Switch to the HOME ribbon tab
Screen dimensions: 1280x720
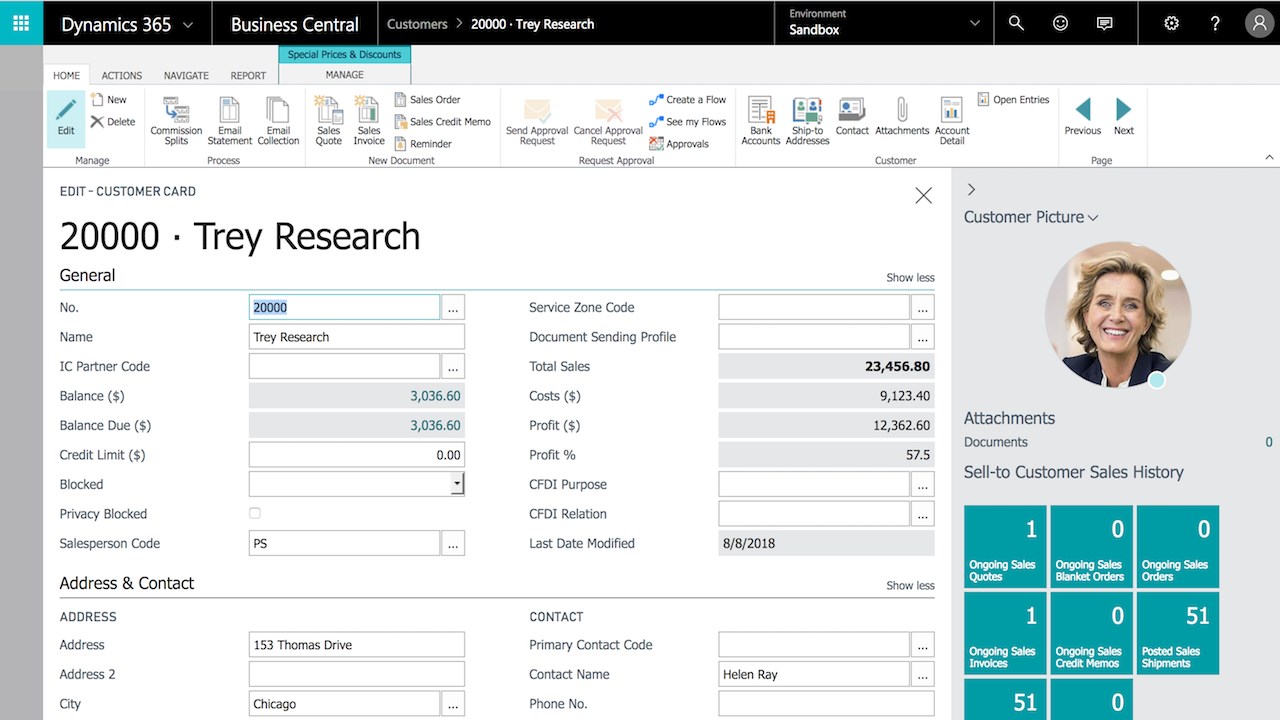tap(67, 75)
